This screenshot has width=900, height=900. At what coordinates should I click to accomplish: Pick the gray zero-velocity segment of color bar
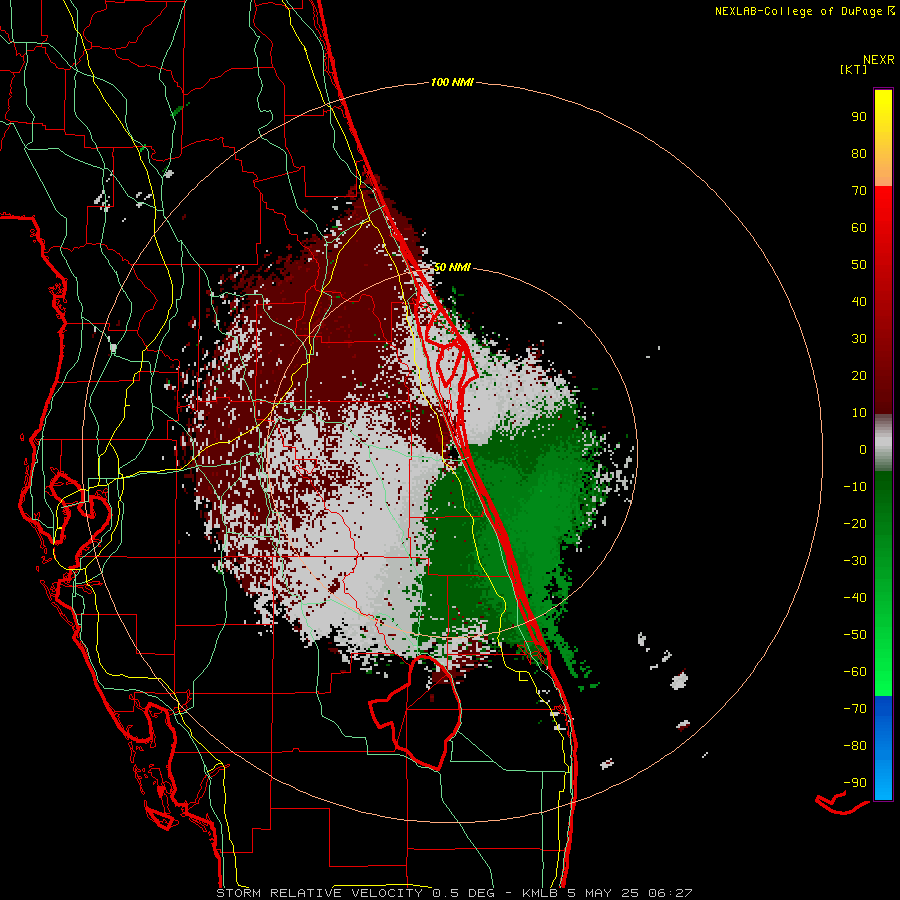pyautogui.click(x=883, y=443)
